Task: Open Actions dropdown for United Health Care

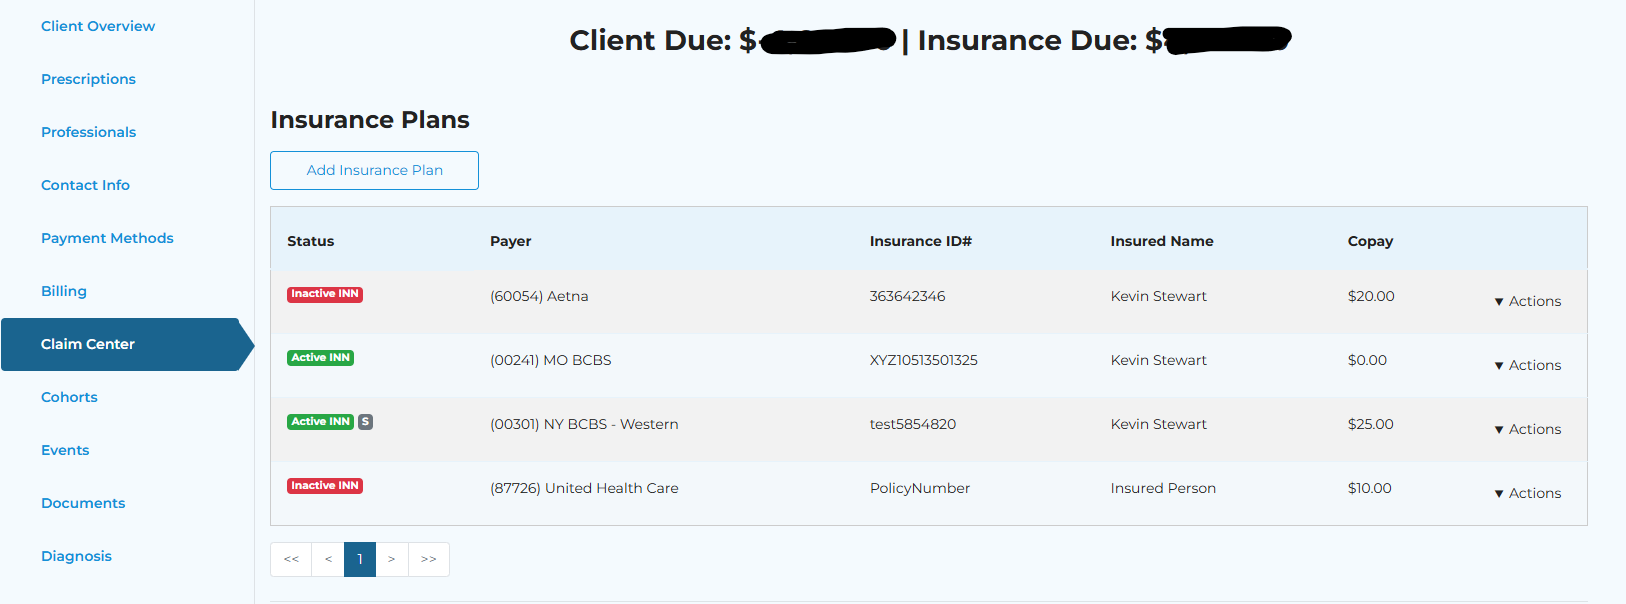Action: pyautogui.click(x=1527, y=493)
